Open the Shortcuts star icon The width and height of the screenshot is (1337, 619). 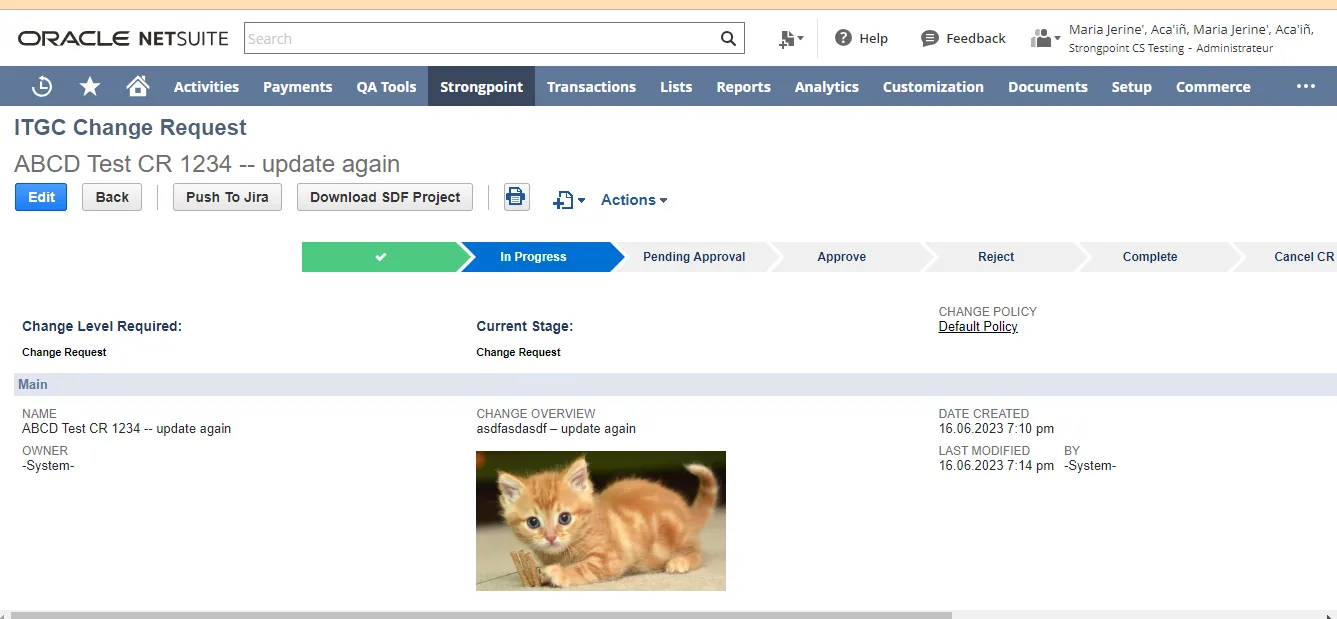[90, 87]
